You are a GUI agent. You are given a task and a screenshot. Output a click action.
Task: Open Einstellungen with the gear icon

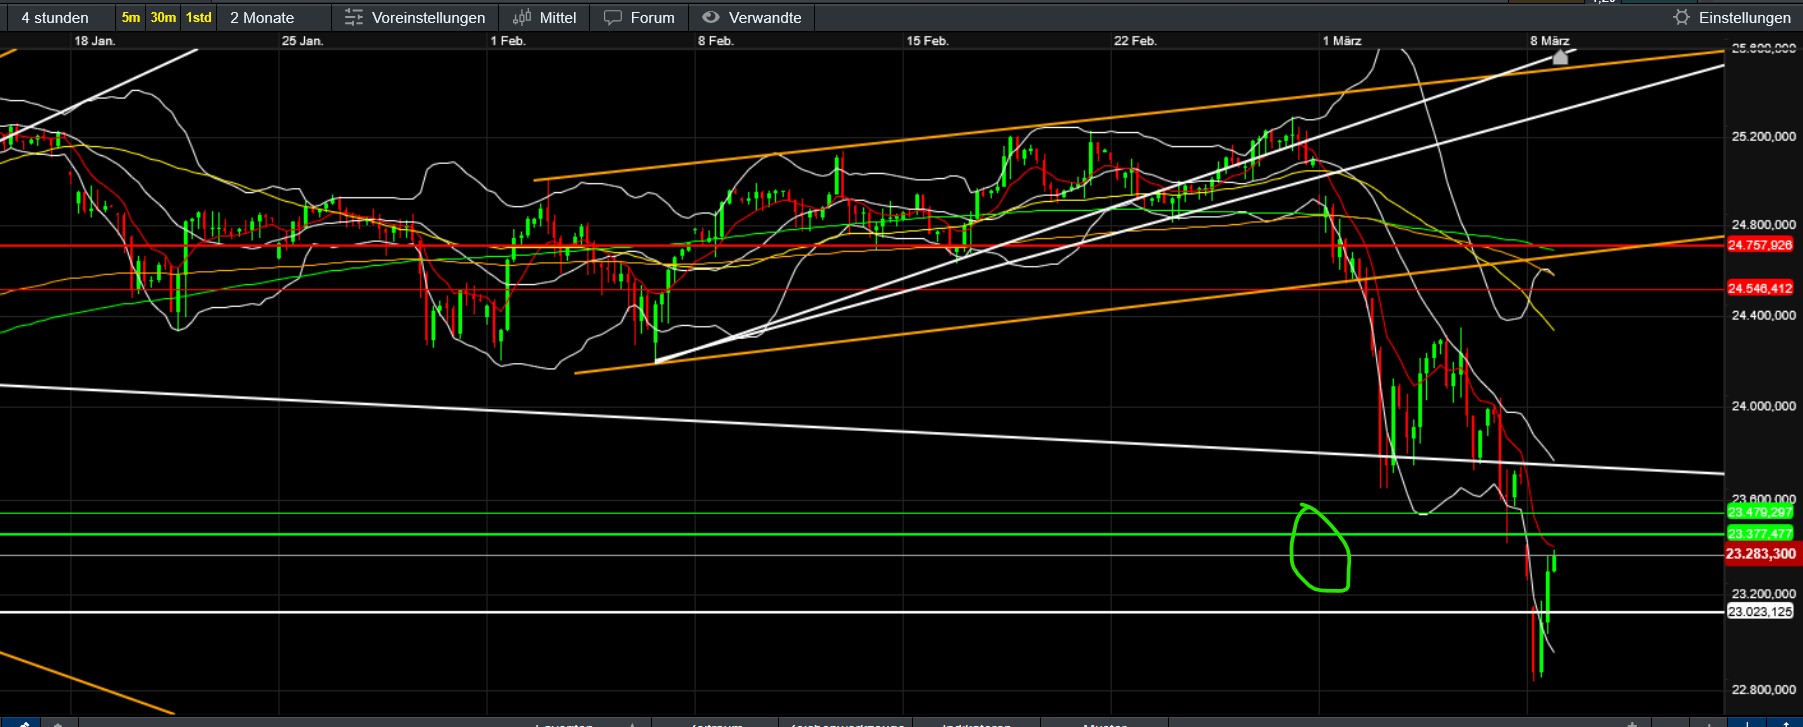point(1681,18)
